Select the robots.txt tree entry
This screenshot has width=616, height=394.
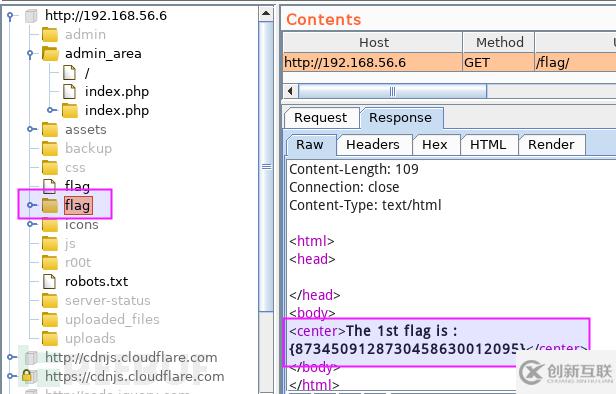click(x=97, y=282)
